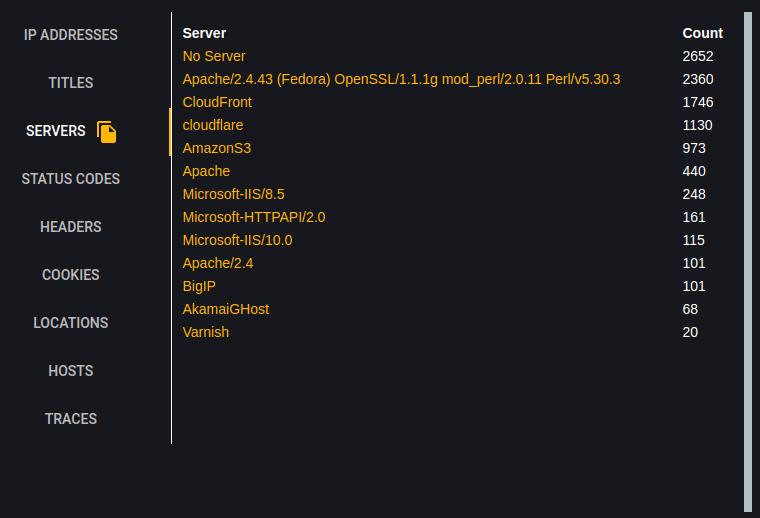
Task: Open the HEADERS tab
Action: point(71,227)
